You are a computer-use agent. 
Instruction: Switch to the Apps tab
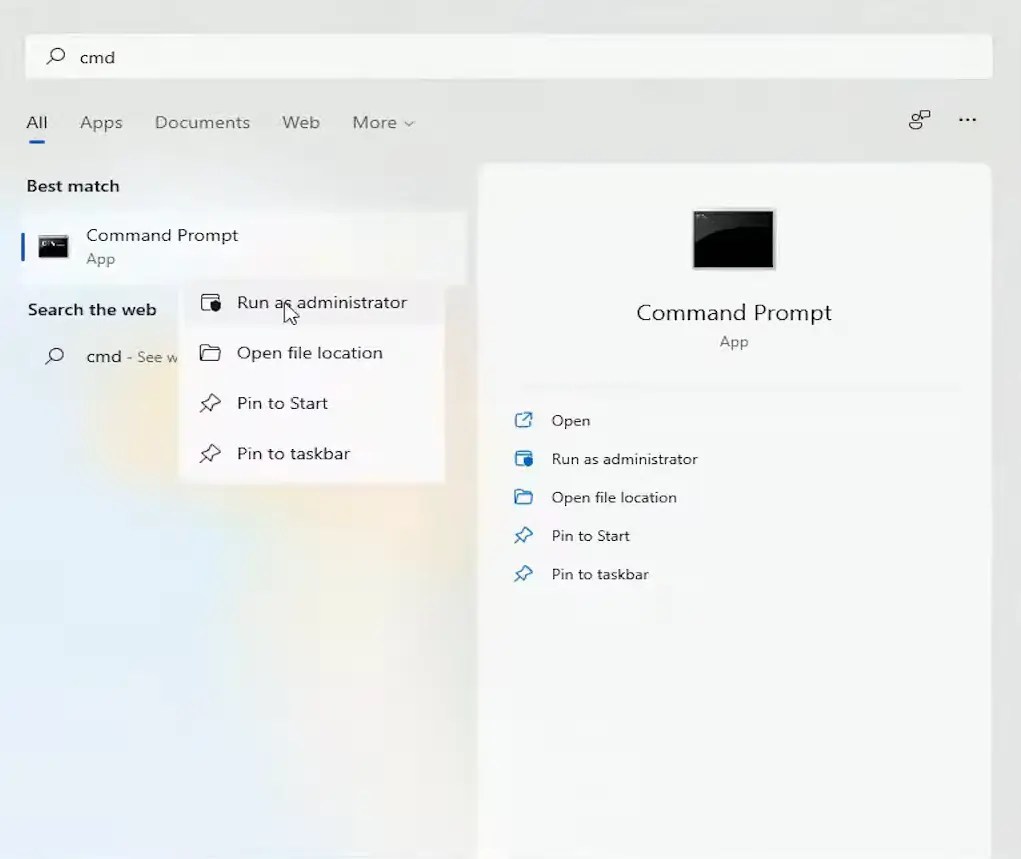(x=101, y=122)
